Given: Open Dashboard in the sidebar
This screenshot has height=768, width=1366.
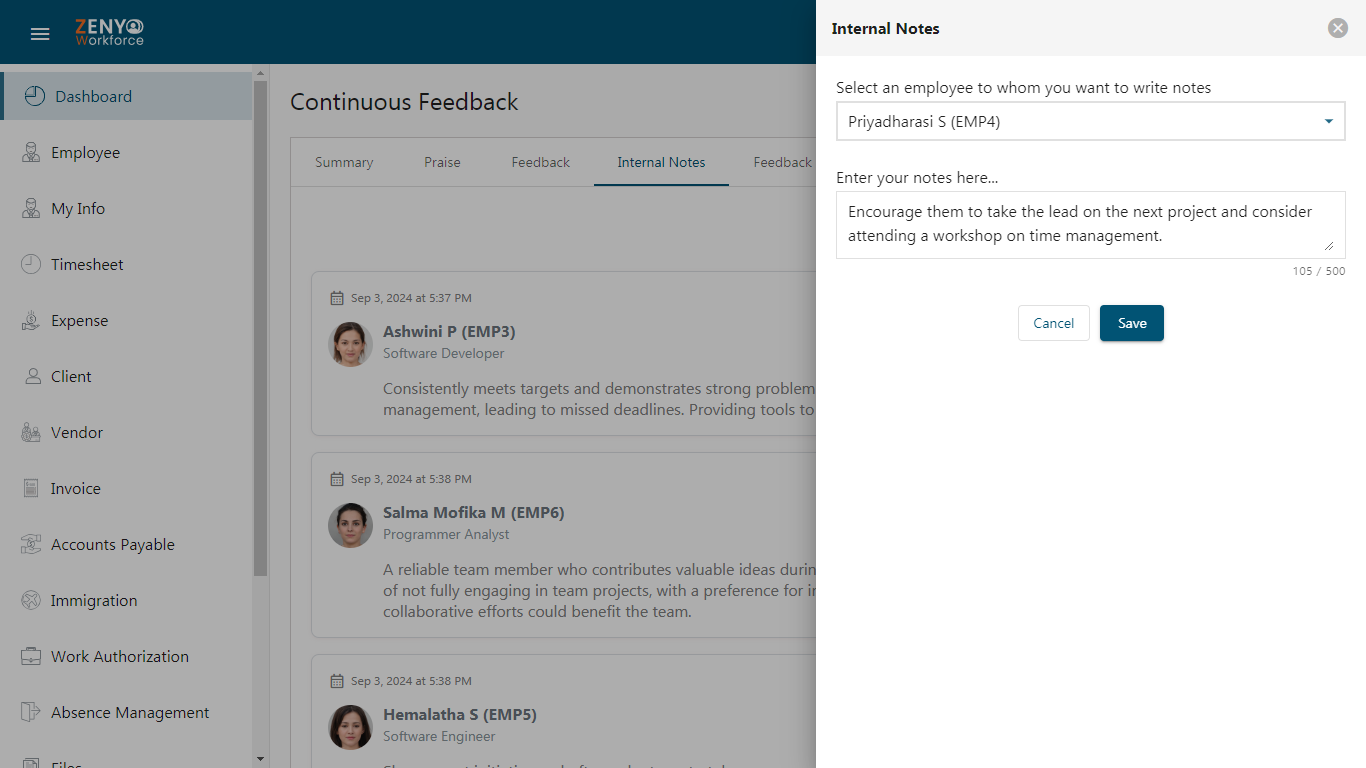Looking at the screenshot, I should click(127, 96).
